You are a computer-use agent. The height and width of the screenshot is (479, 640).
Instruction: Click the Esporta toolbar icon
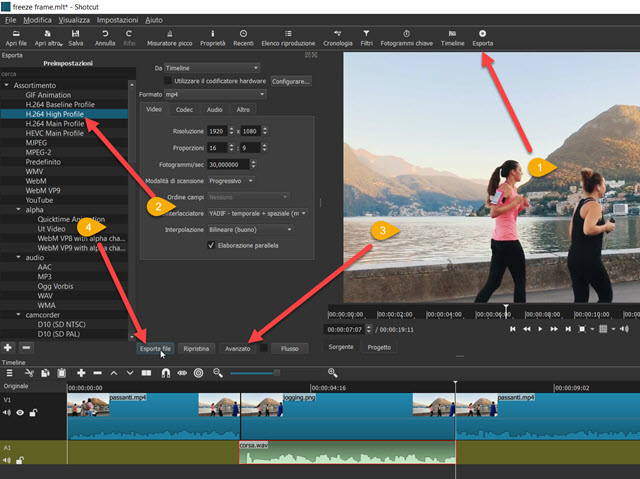pos(482,38)
